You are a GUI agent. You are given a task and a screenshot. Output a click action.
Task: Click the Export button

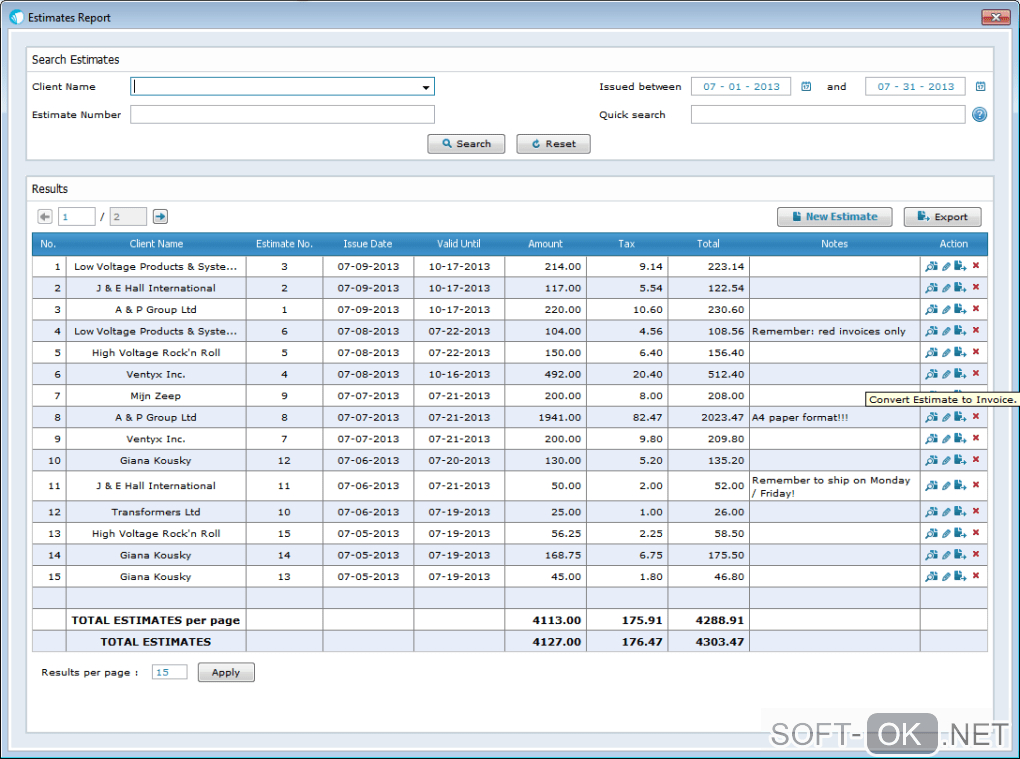(942, 217)
